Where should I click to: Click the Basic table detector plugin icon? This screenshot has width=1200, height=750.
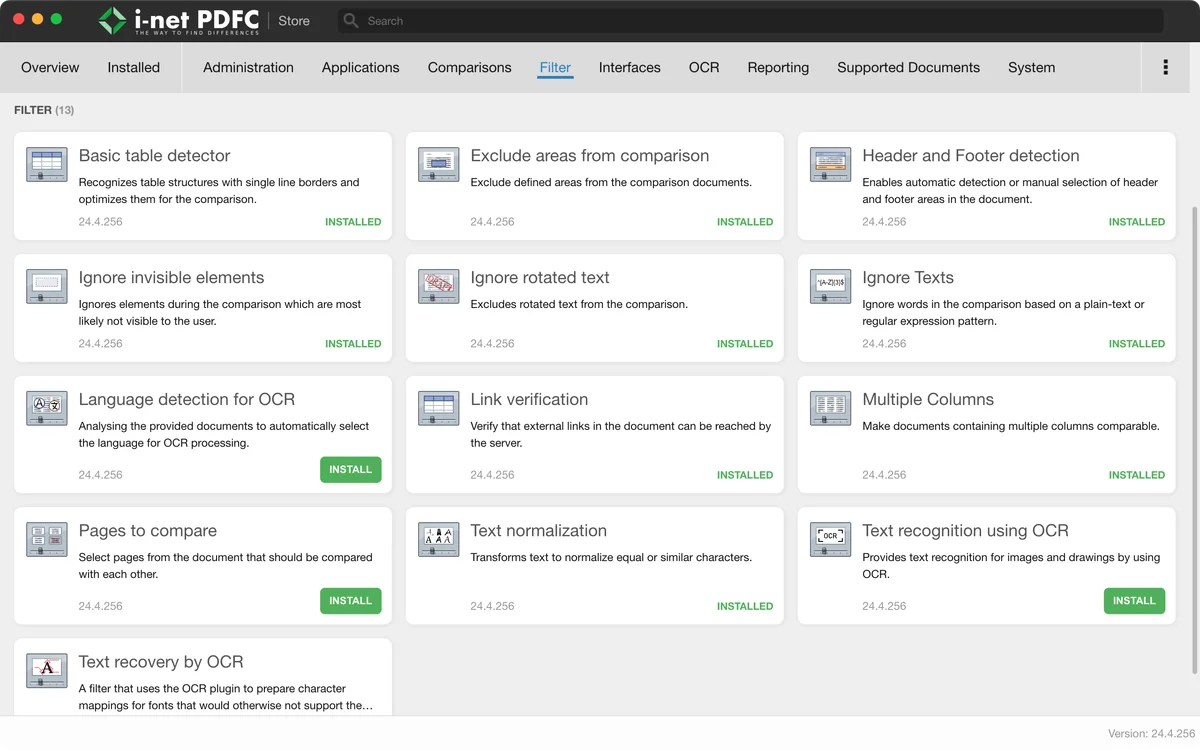pos(46,165)
